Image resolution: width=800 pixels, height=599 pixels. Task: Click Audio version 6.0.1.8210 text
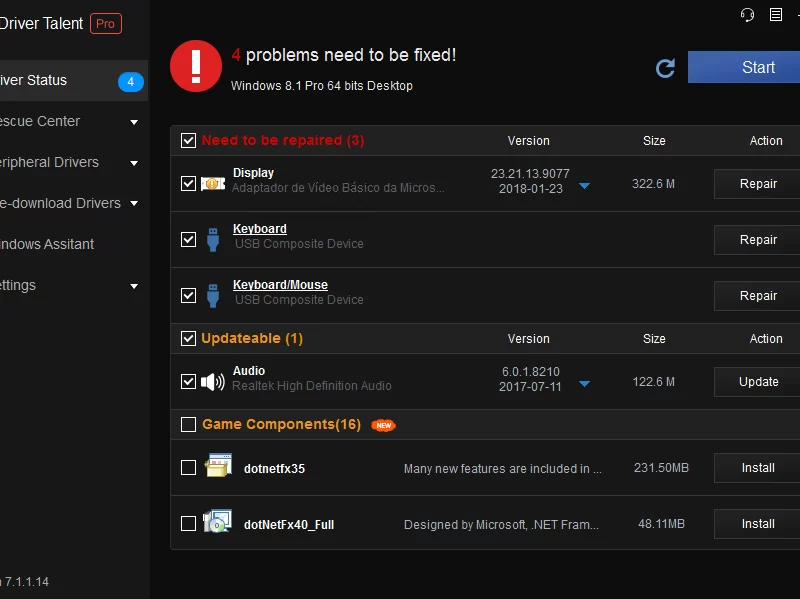(531, 371)
